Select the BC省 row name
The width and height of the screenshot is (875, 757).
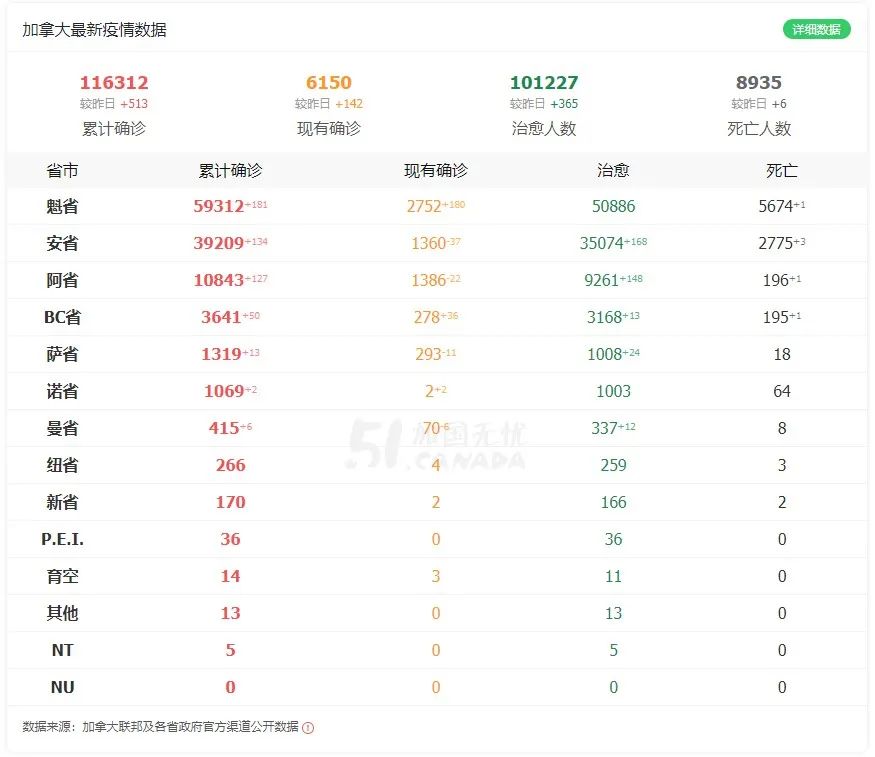click(62, 317)
